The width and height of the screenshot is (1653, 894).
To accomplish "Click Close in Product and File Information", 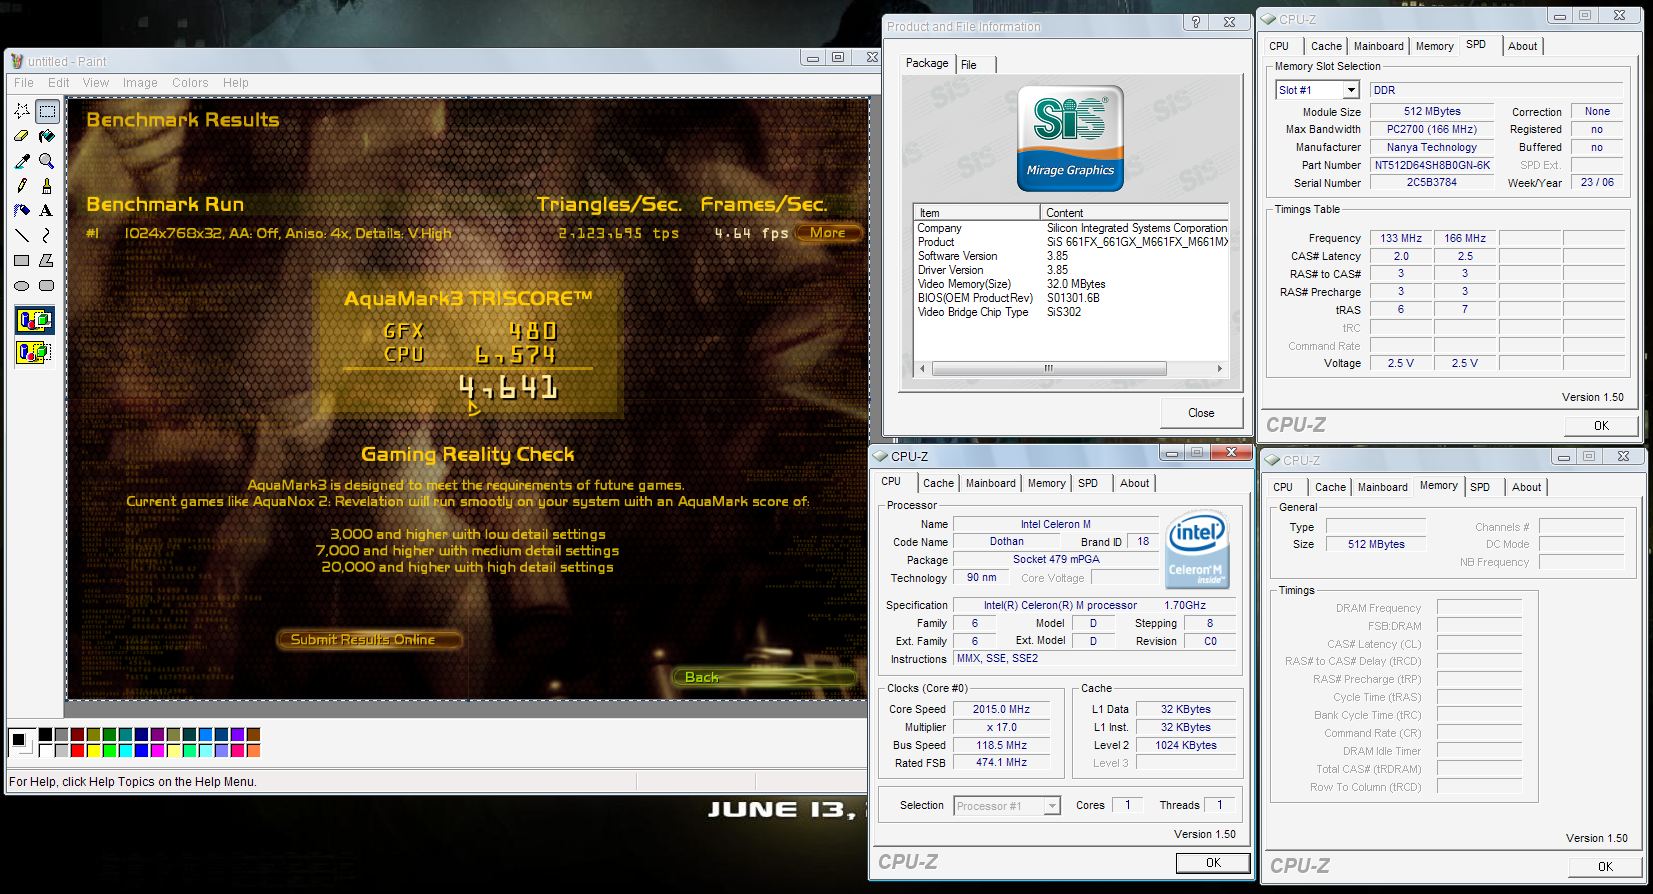I will pos(1201,413).
